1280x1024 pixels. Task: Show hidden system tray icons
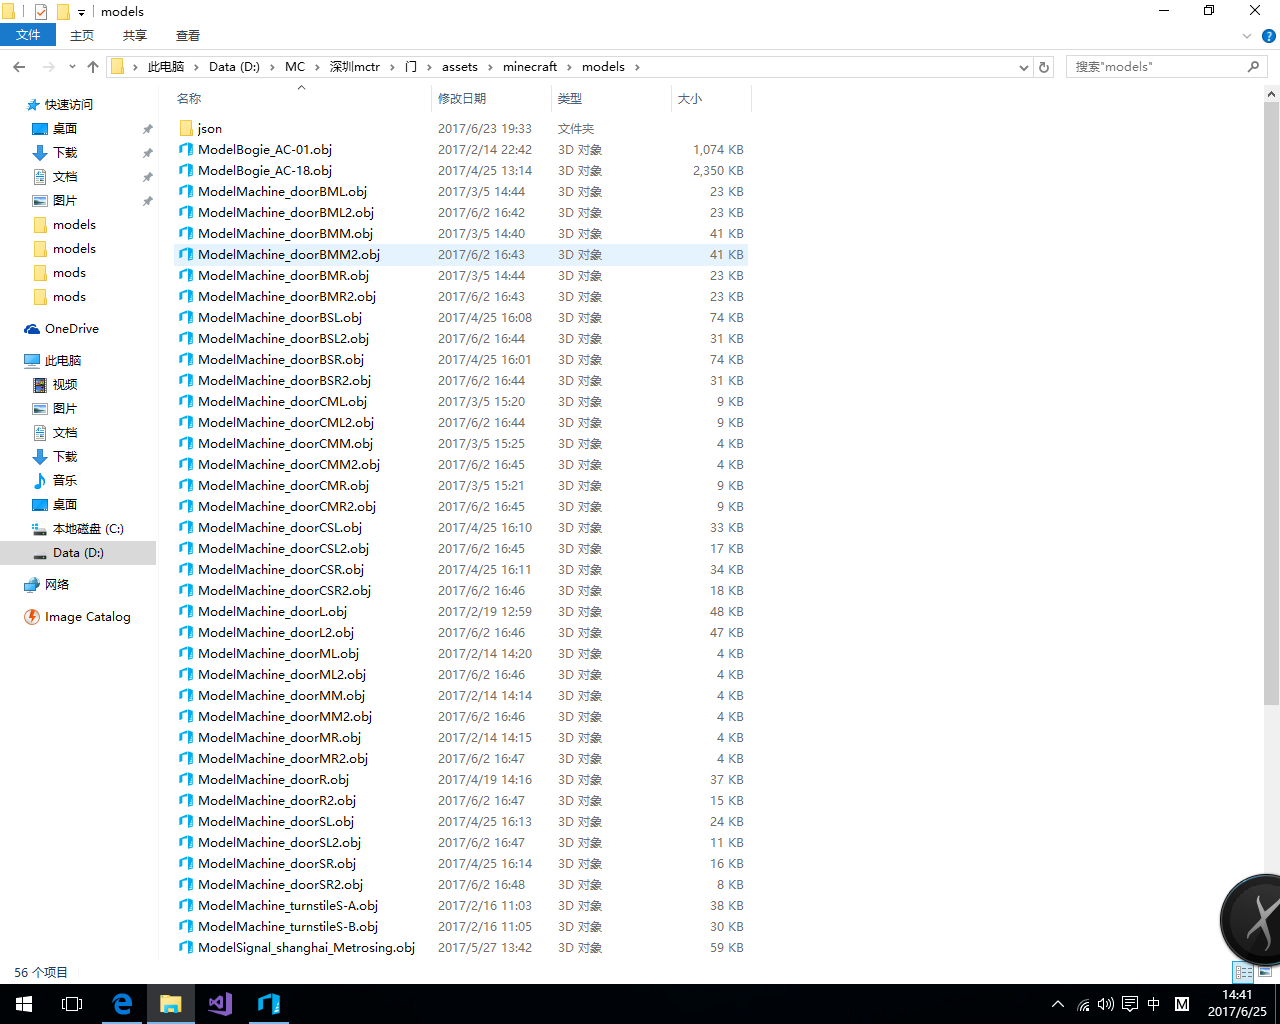pyautogui.click(x=1058, y=1004)
